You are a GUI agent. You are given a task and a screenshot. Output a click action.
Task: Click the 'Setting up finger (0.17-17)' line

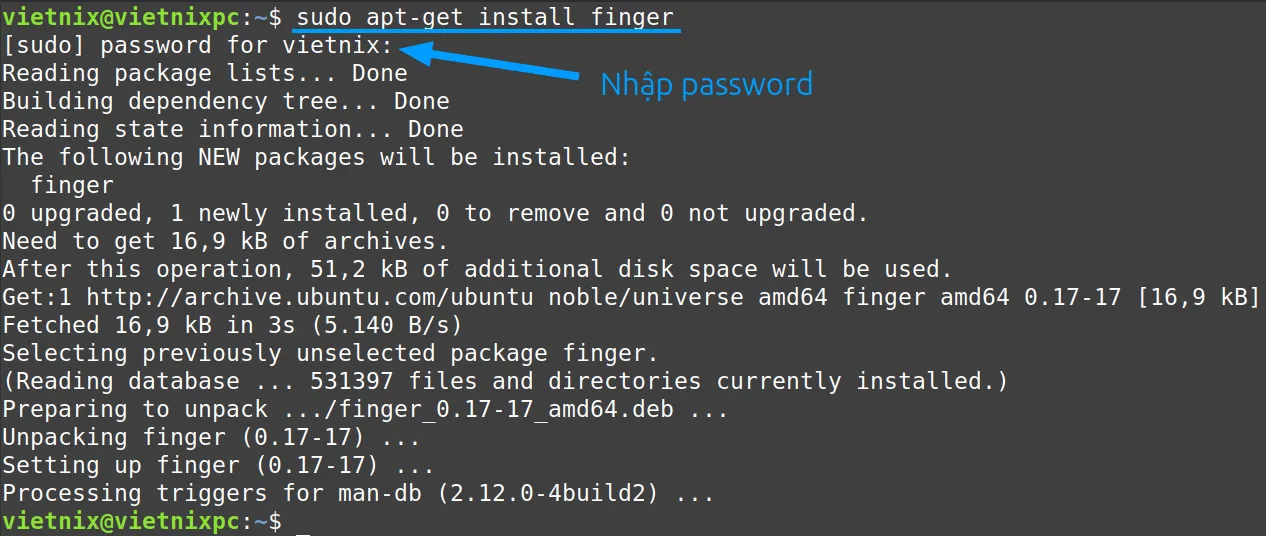click(219, 465)
